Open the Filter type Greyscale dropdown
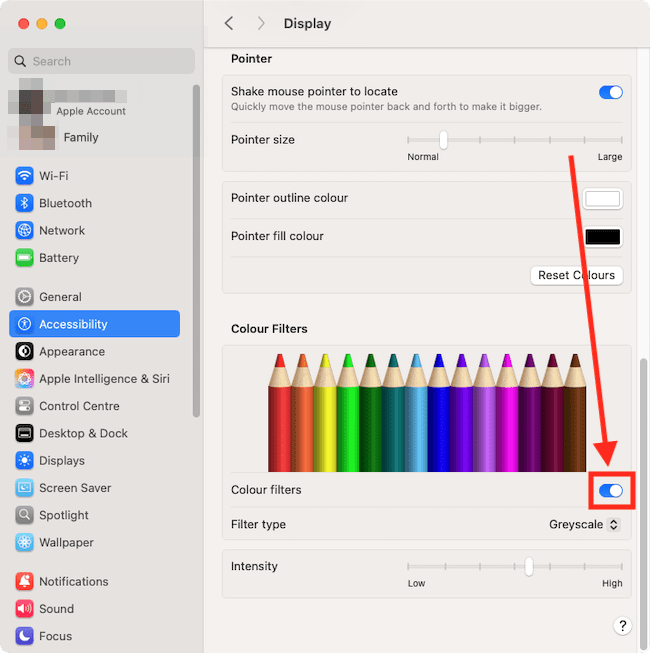650x653 pixels. (x=584, y=524)
